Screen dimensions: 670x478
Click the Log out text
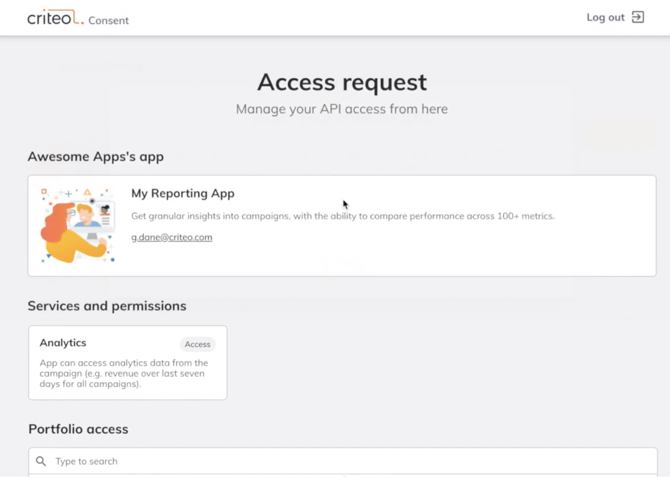tap(605, 17)
